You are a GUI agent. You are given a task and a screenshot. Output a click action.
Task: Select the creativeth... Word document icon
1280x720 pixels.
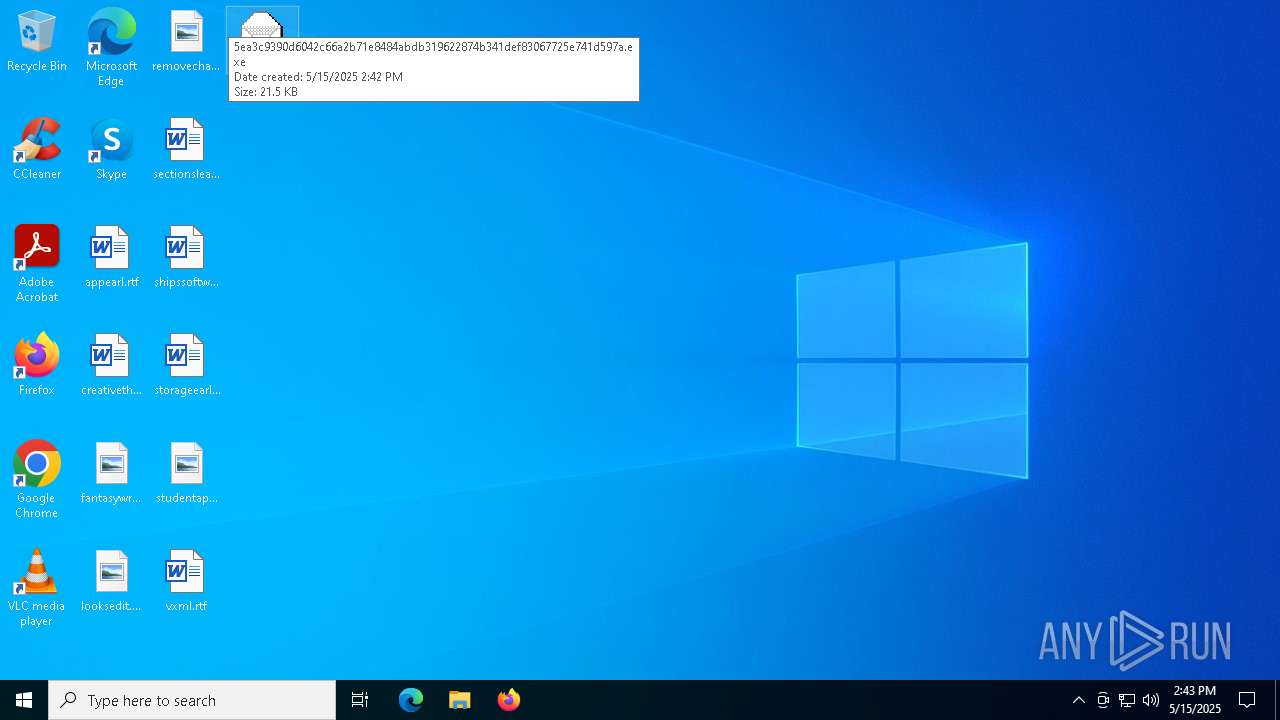(x=111, y=366)
